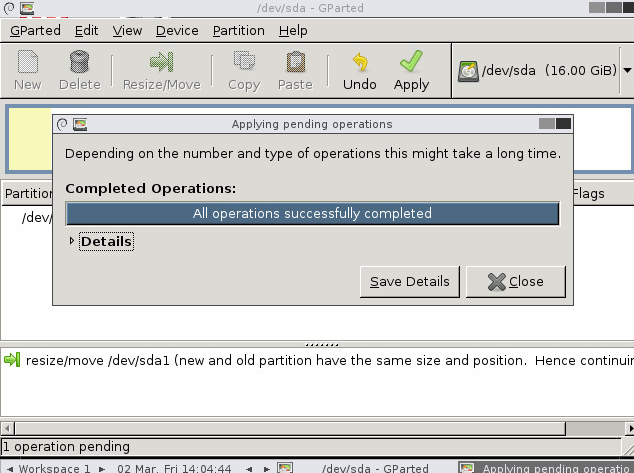Image resolution: width=634 pixels, height=473 pixels.
Task: Click the Workspace 1 label
Action: point(54,468)
